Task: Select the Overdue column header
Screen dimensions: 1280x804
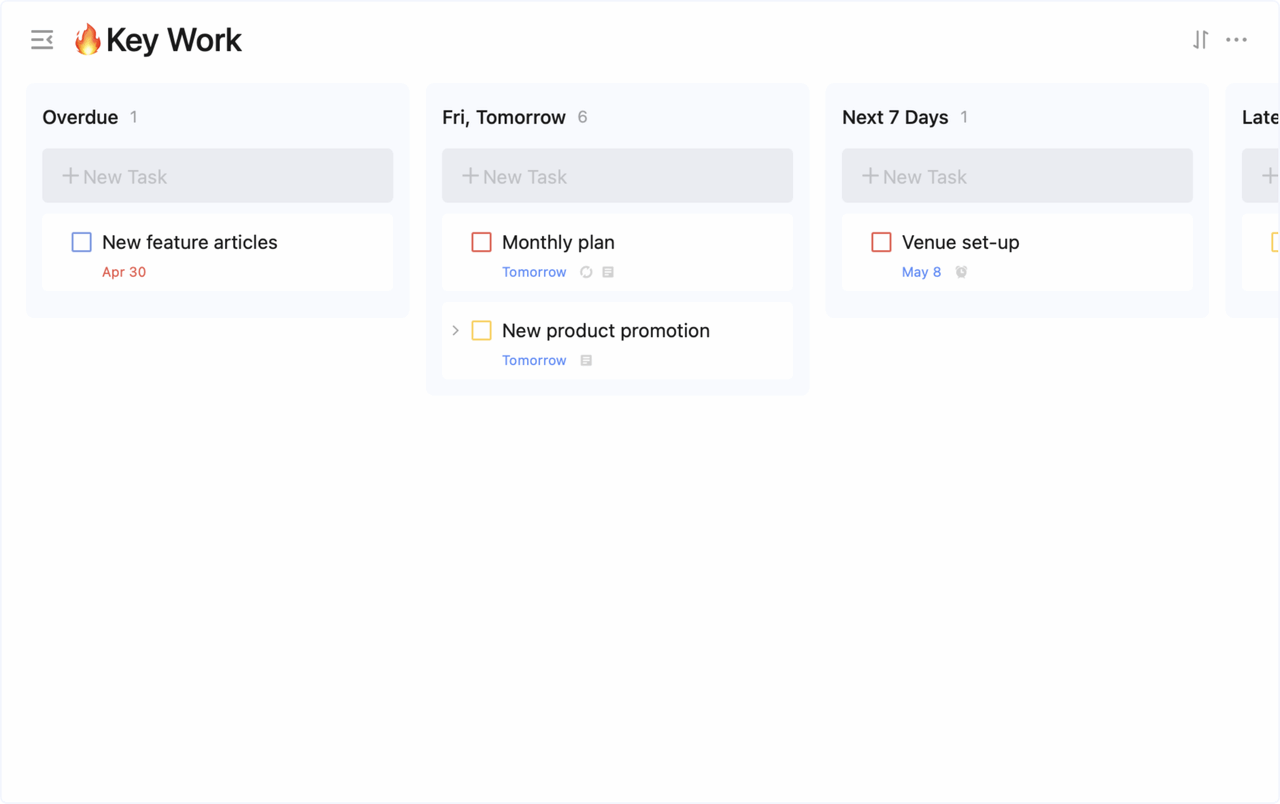Action: (x=80, y=117)
